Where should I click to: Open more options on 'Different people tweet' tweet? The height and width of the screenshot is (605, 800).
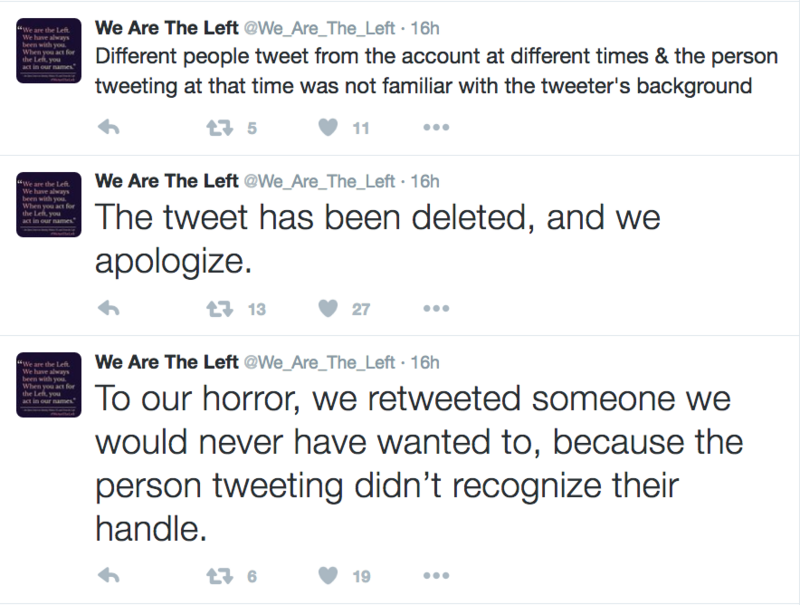436,128
